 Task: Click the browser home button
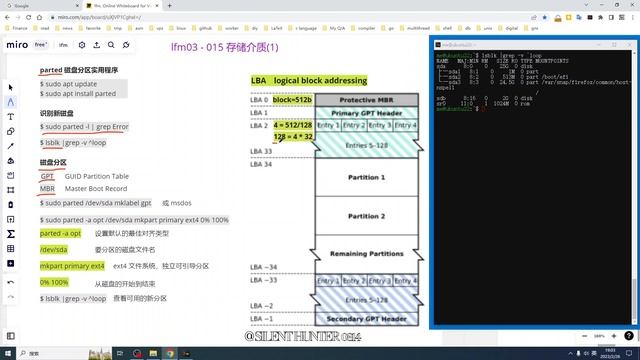[39, 17]
